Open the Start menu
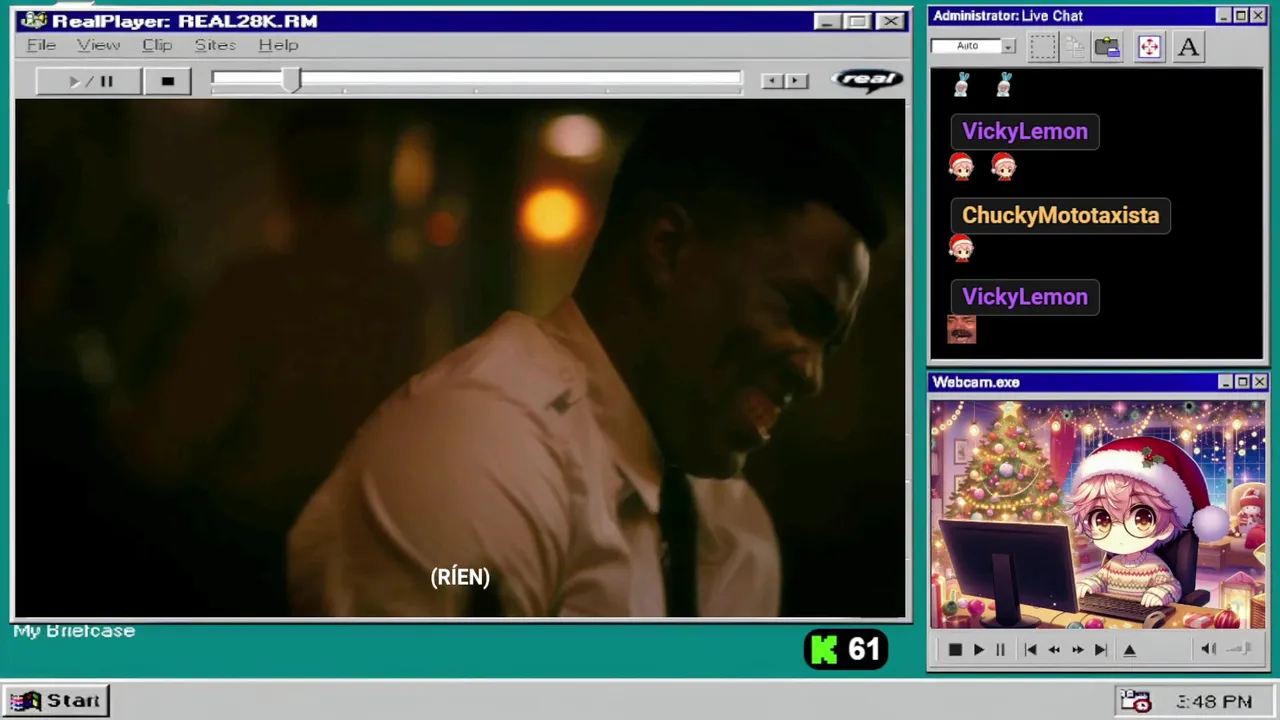This screenshot has height=720, width=1280. [x=56, y=701]
